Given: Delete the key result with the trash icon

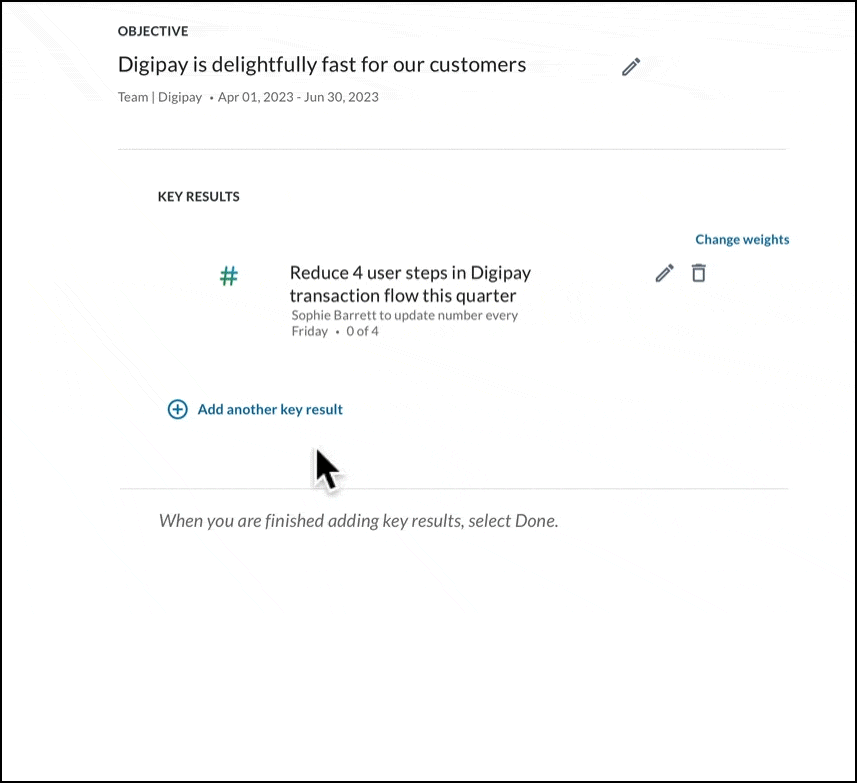Looking at the screenshot, I should coord(698,273).
